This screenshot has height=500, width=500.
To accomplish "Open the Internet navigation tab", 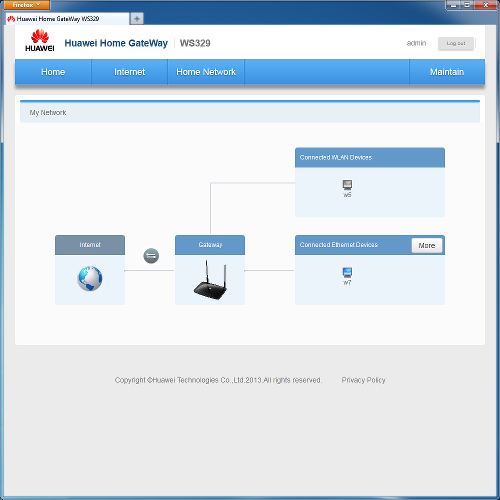I will tap(130, 72).
